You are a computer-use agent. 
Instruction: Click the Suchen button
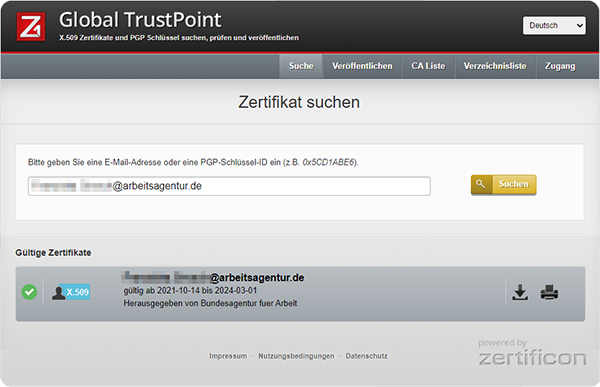pos(503,185)
